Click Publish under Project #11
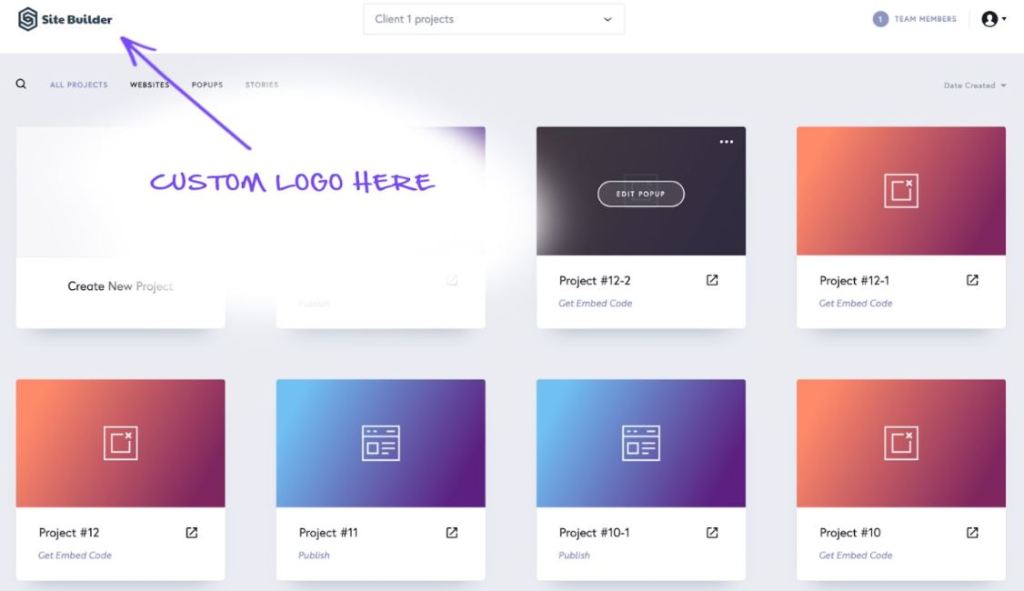 314,555
